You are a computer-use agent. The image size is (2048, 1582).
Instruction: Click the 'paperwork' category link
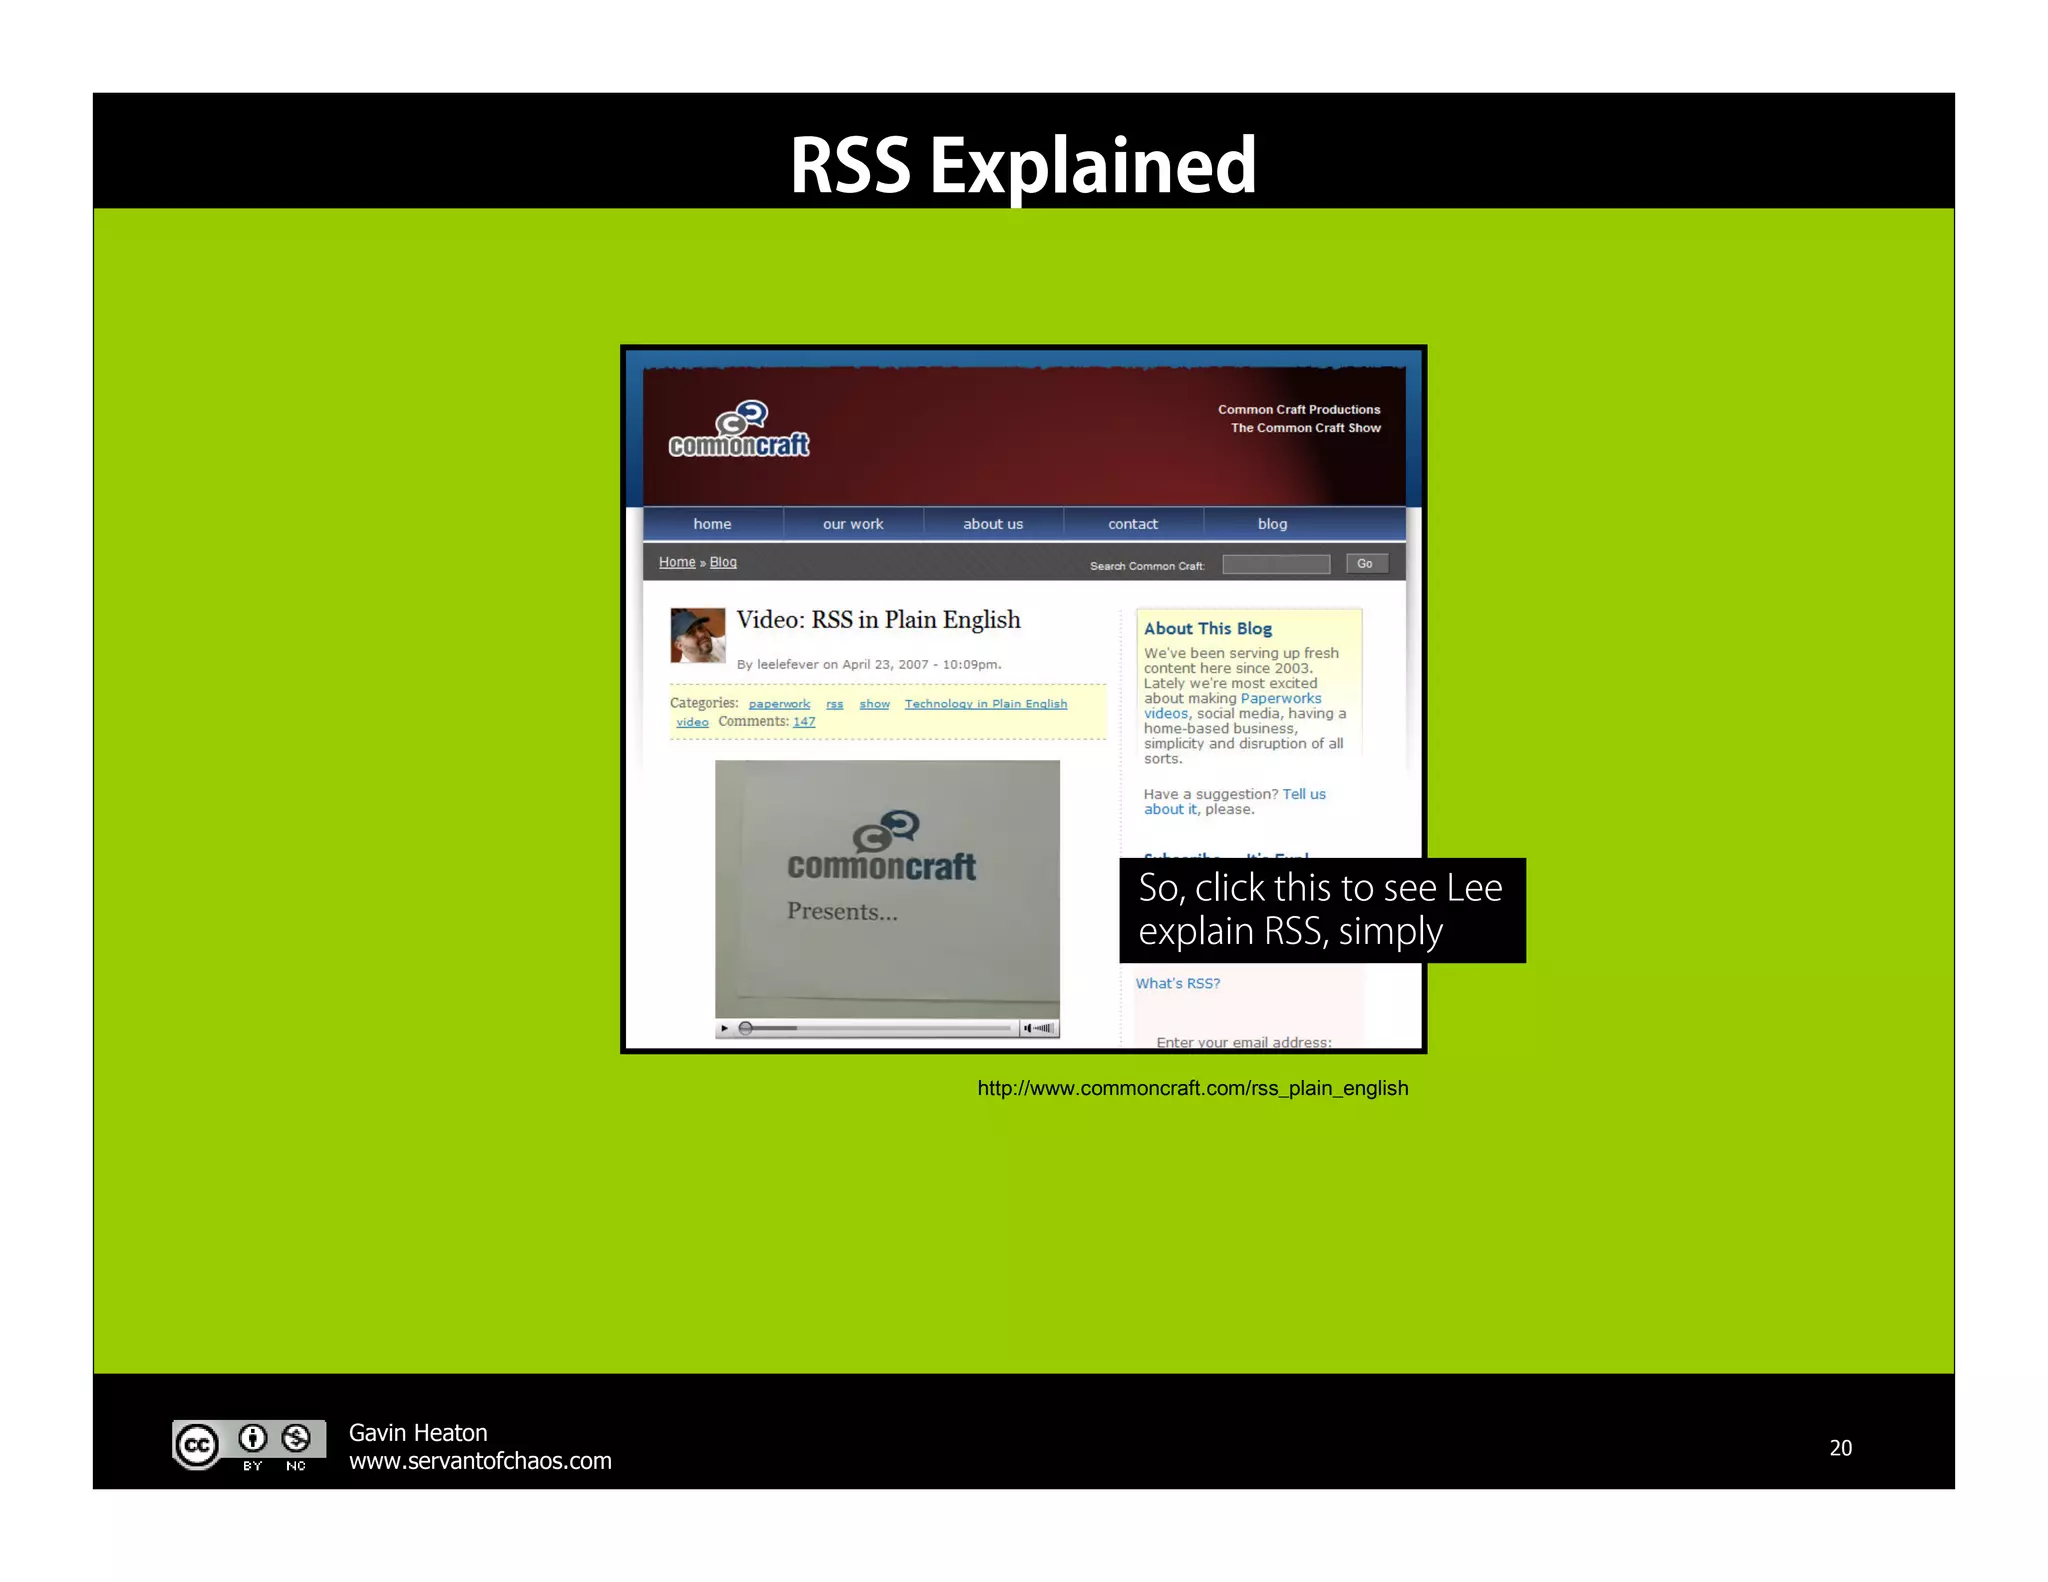(779, 704)
